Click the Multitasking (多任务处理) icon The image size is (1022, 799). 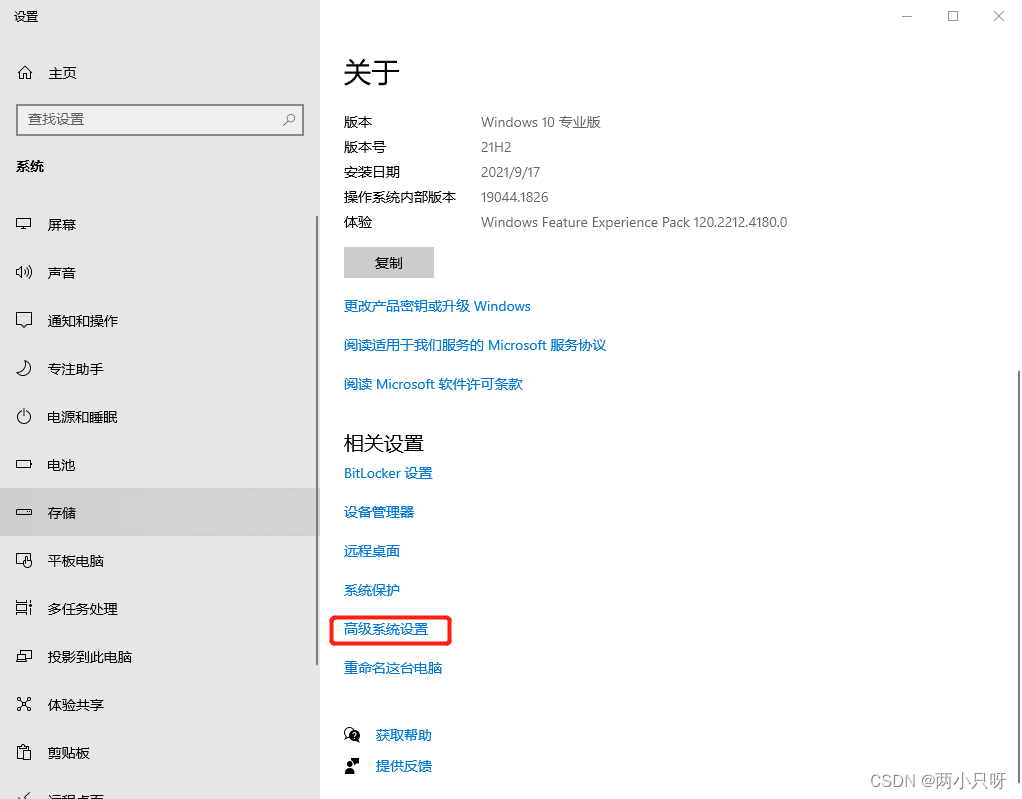tap(23, 608)
